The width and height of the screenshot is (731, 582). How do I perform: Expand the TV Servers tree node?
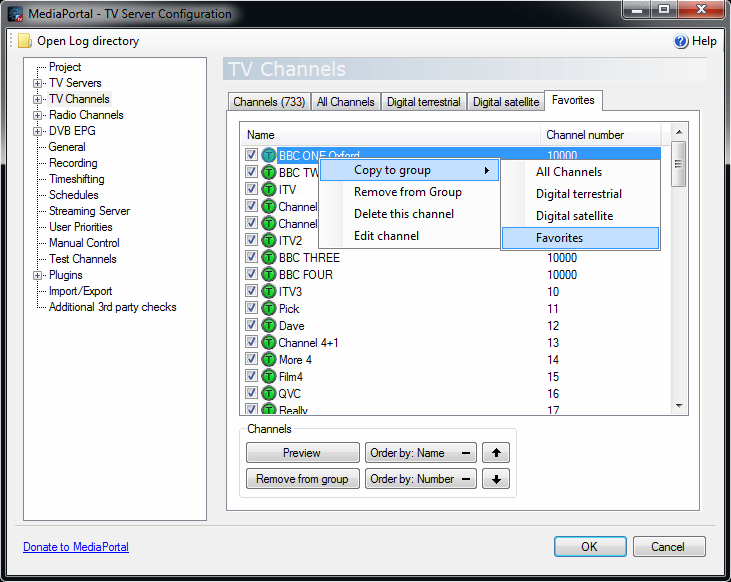(x=37, y=83)
